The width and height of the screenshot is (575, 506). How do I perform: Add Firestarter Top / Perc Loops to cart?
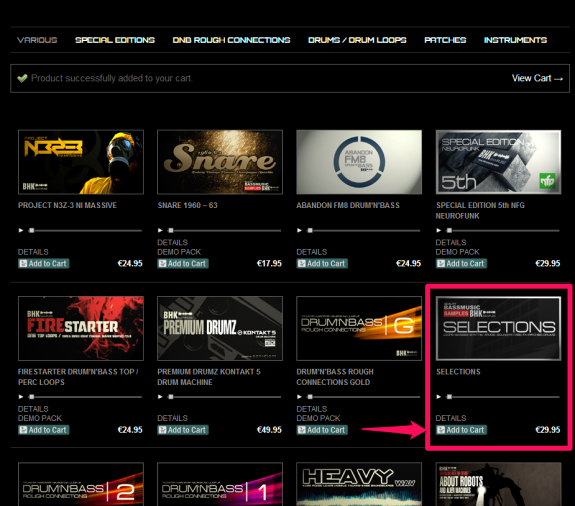pyautogui.click(x=44, y=430)
